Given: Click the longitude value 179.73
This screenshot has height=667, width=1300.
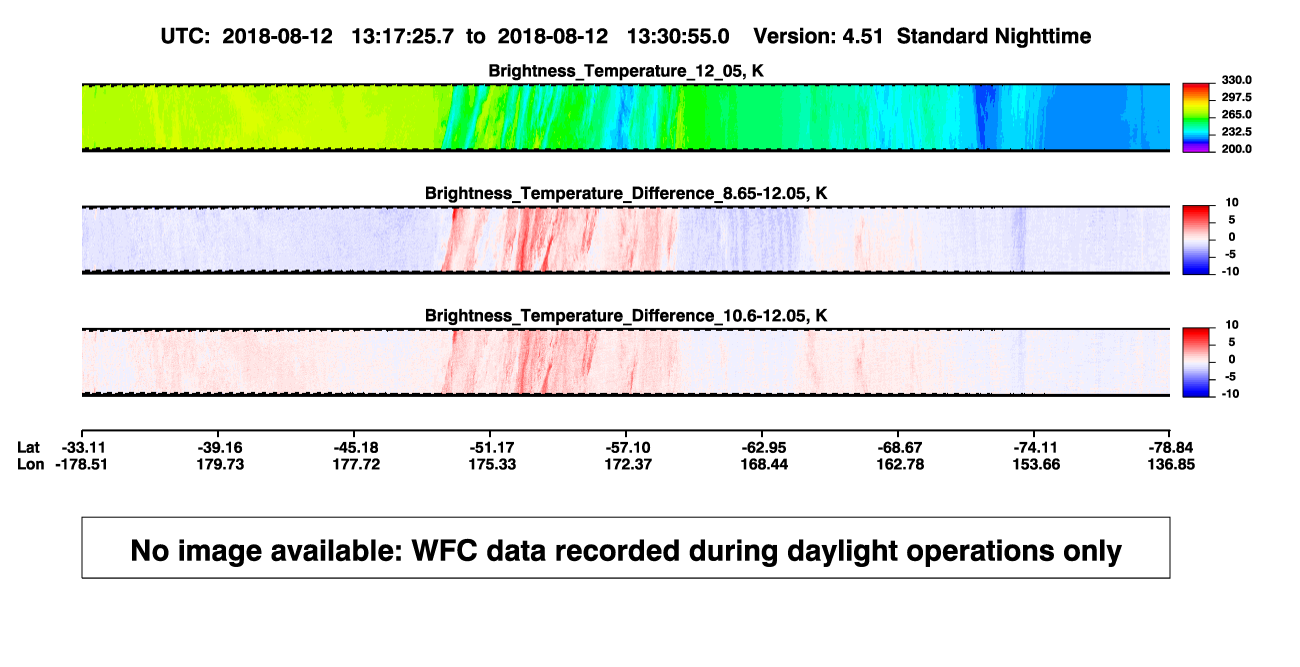Looking at the screenshot, I should (x=220, y=465).
